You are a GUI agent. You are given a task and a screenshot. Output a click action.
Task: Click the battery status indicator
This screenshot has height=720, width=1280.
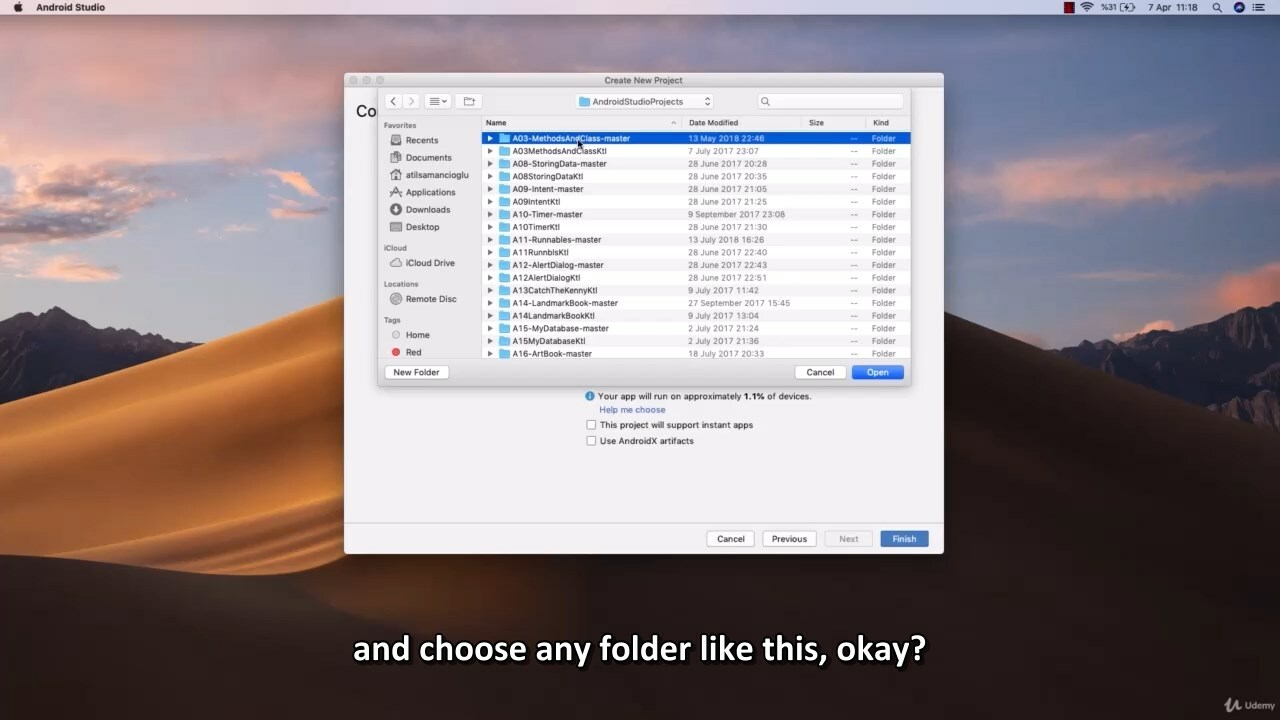point(1118,7)
